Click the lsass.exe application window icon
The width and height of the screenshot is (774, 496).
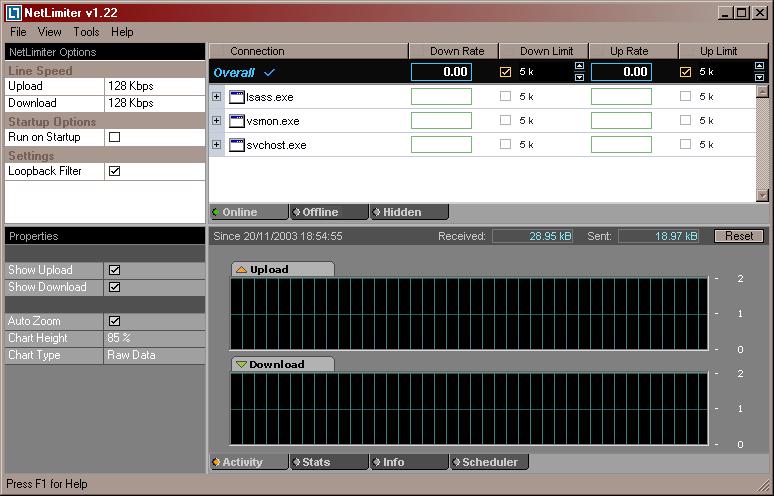click(x=237, y=97)
